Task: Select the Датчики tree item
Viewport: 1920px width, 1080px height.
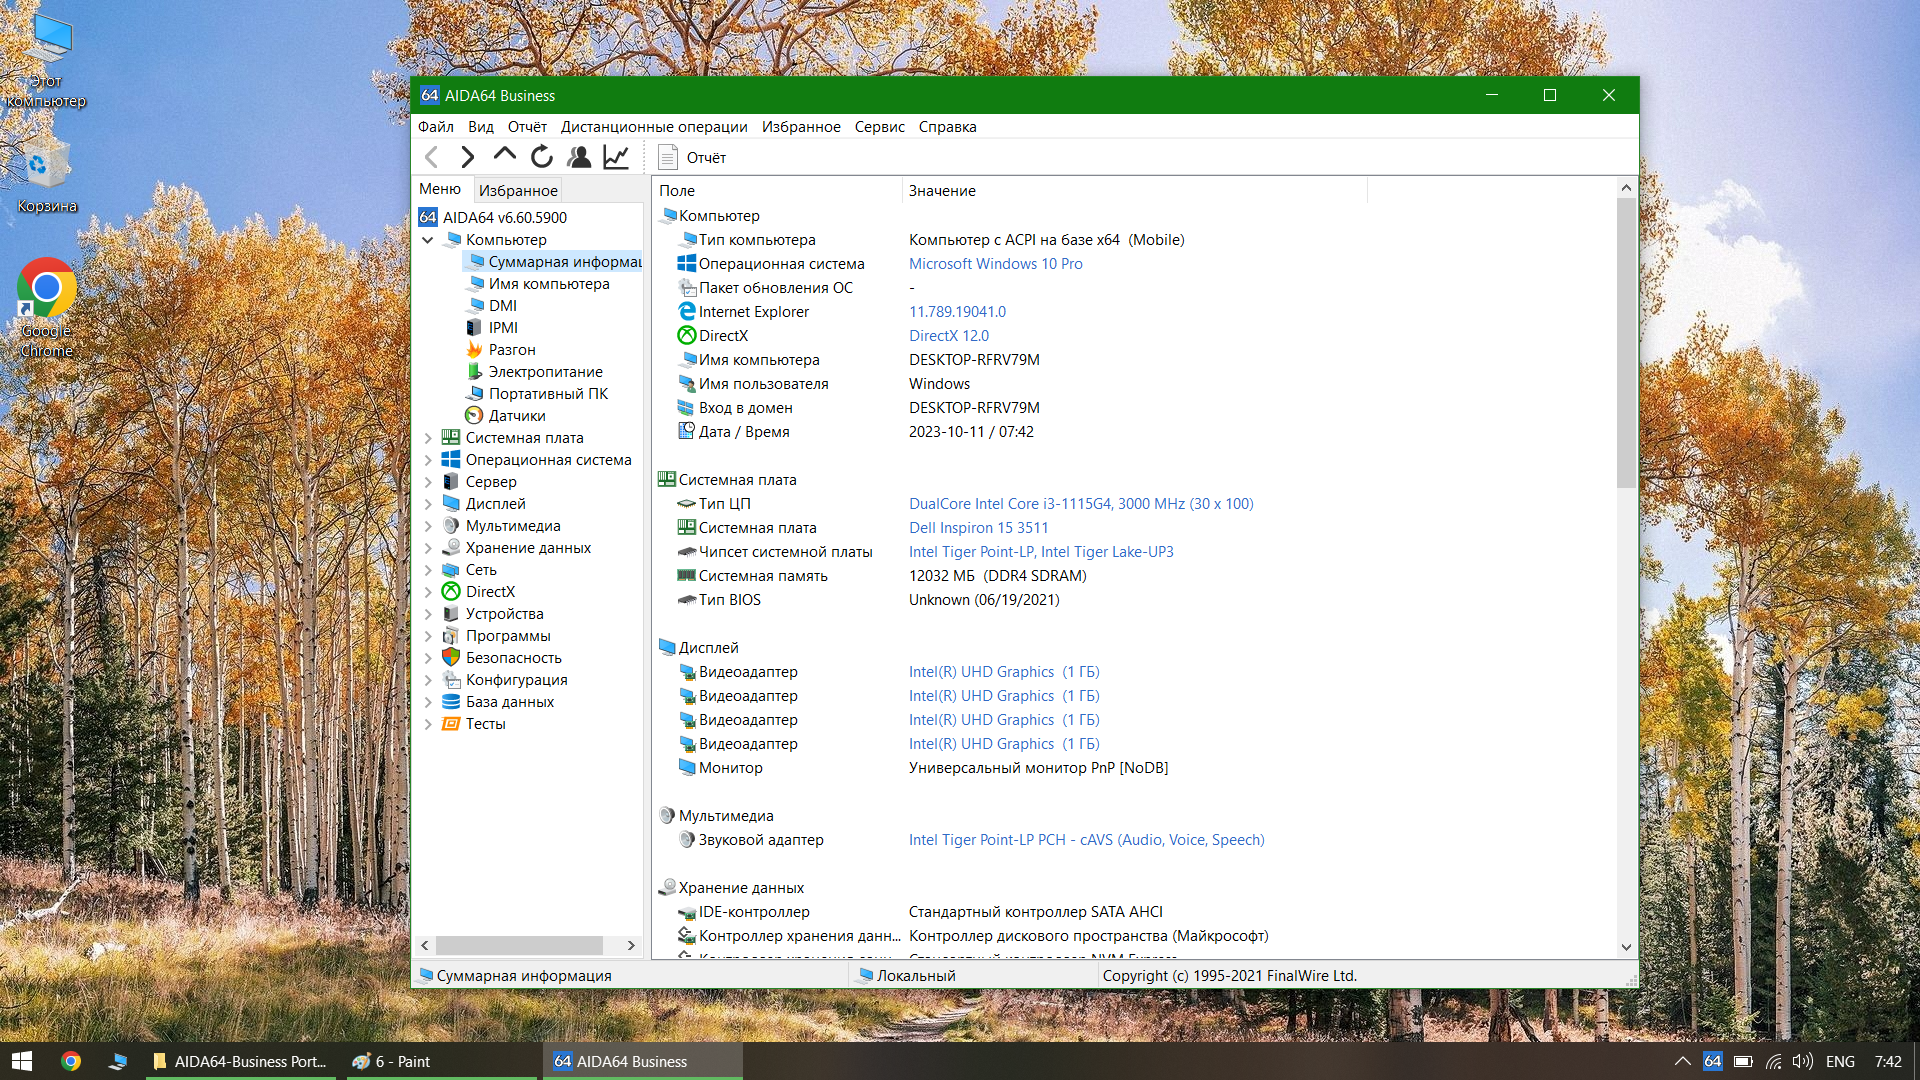Action: pyautogui.click(x=516, y=416)
